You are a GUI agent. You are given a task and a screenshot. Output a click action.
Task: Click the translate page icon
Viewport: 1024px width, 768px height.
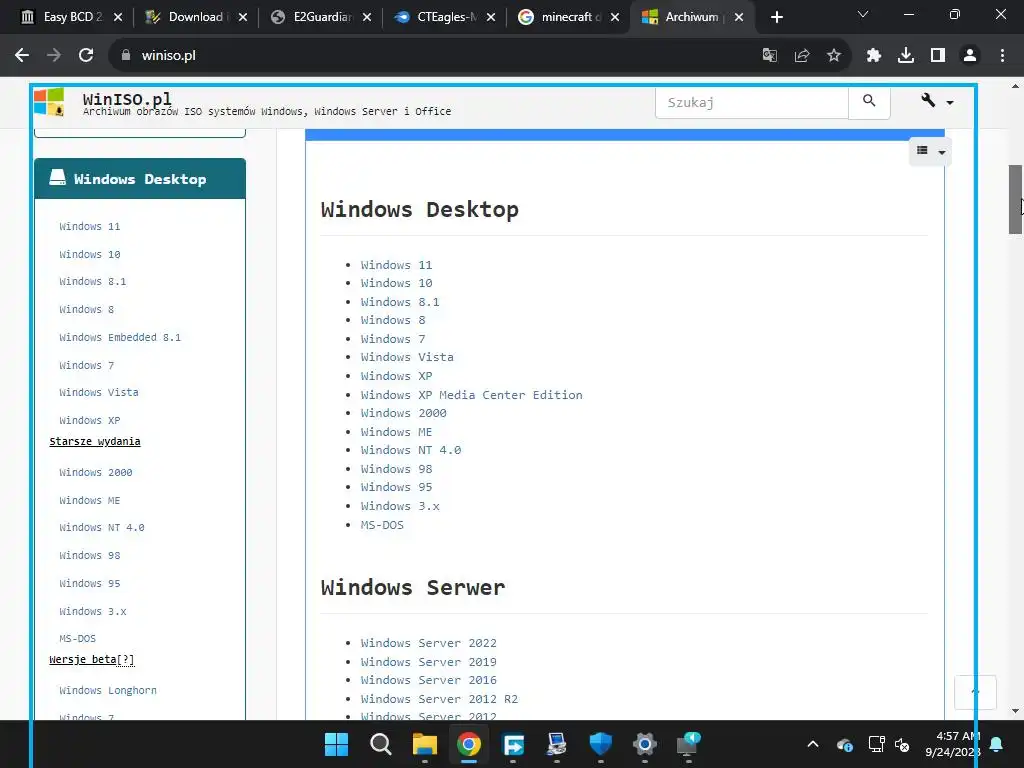coord(769,56)
